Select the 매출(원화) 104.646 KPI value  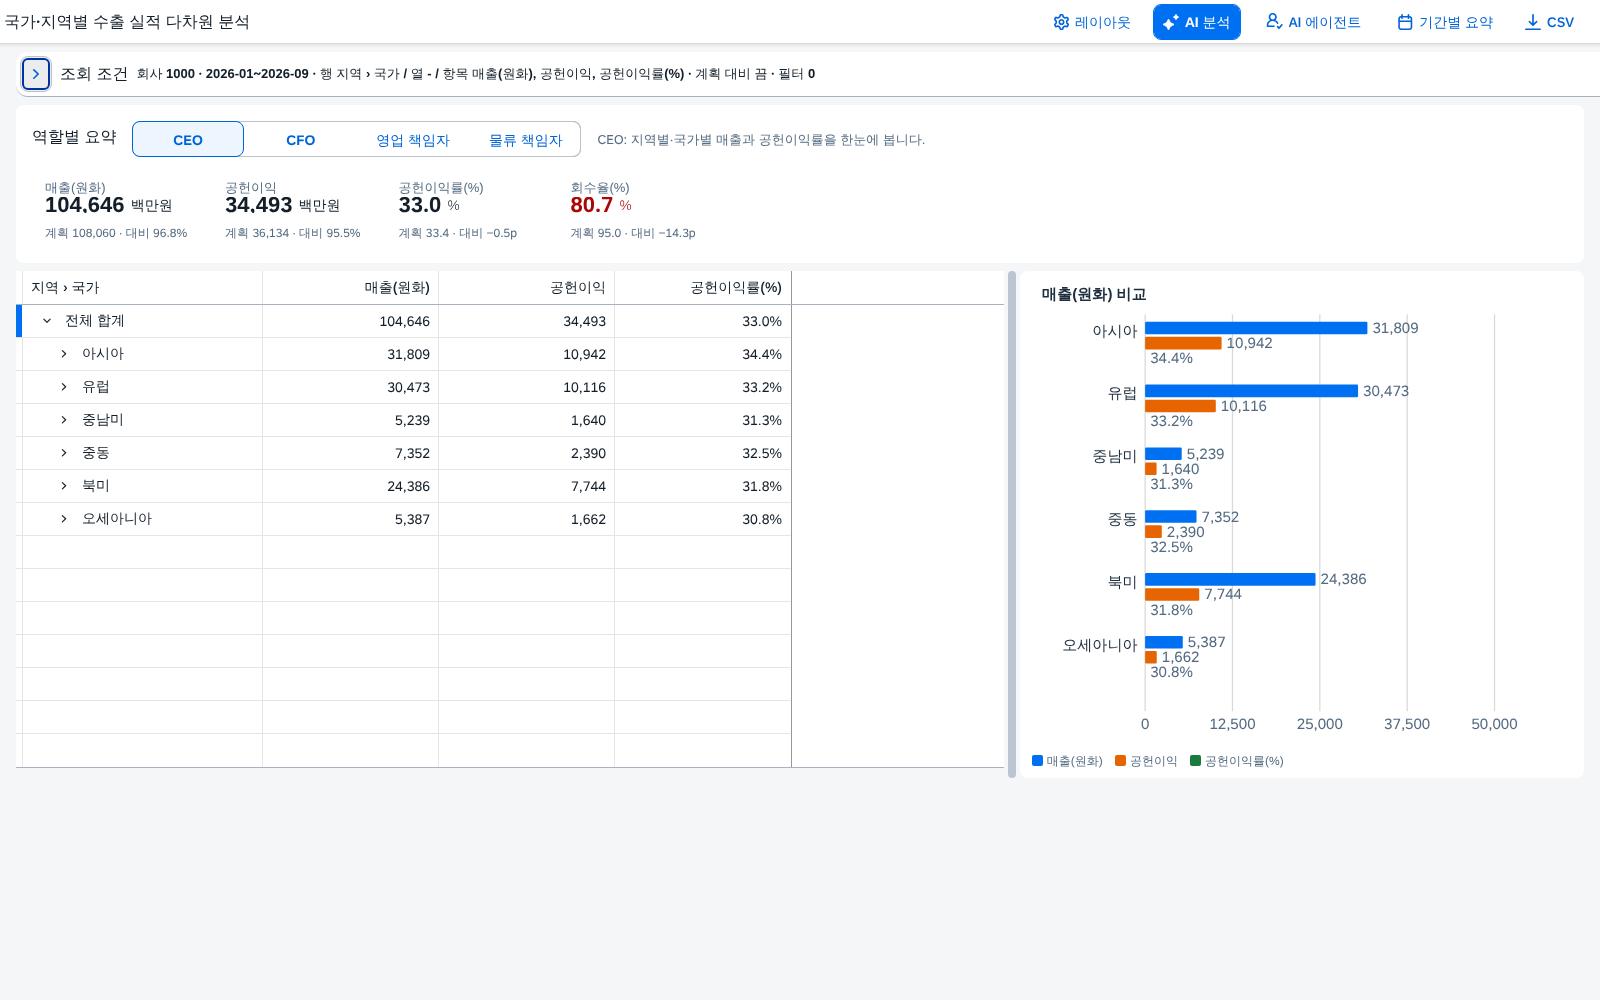(x=85, y=205)
